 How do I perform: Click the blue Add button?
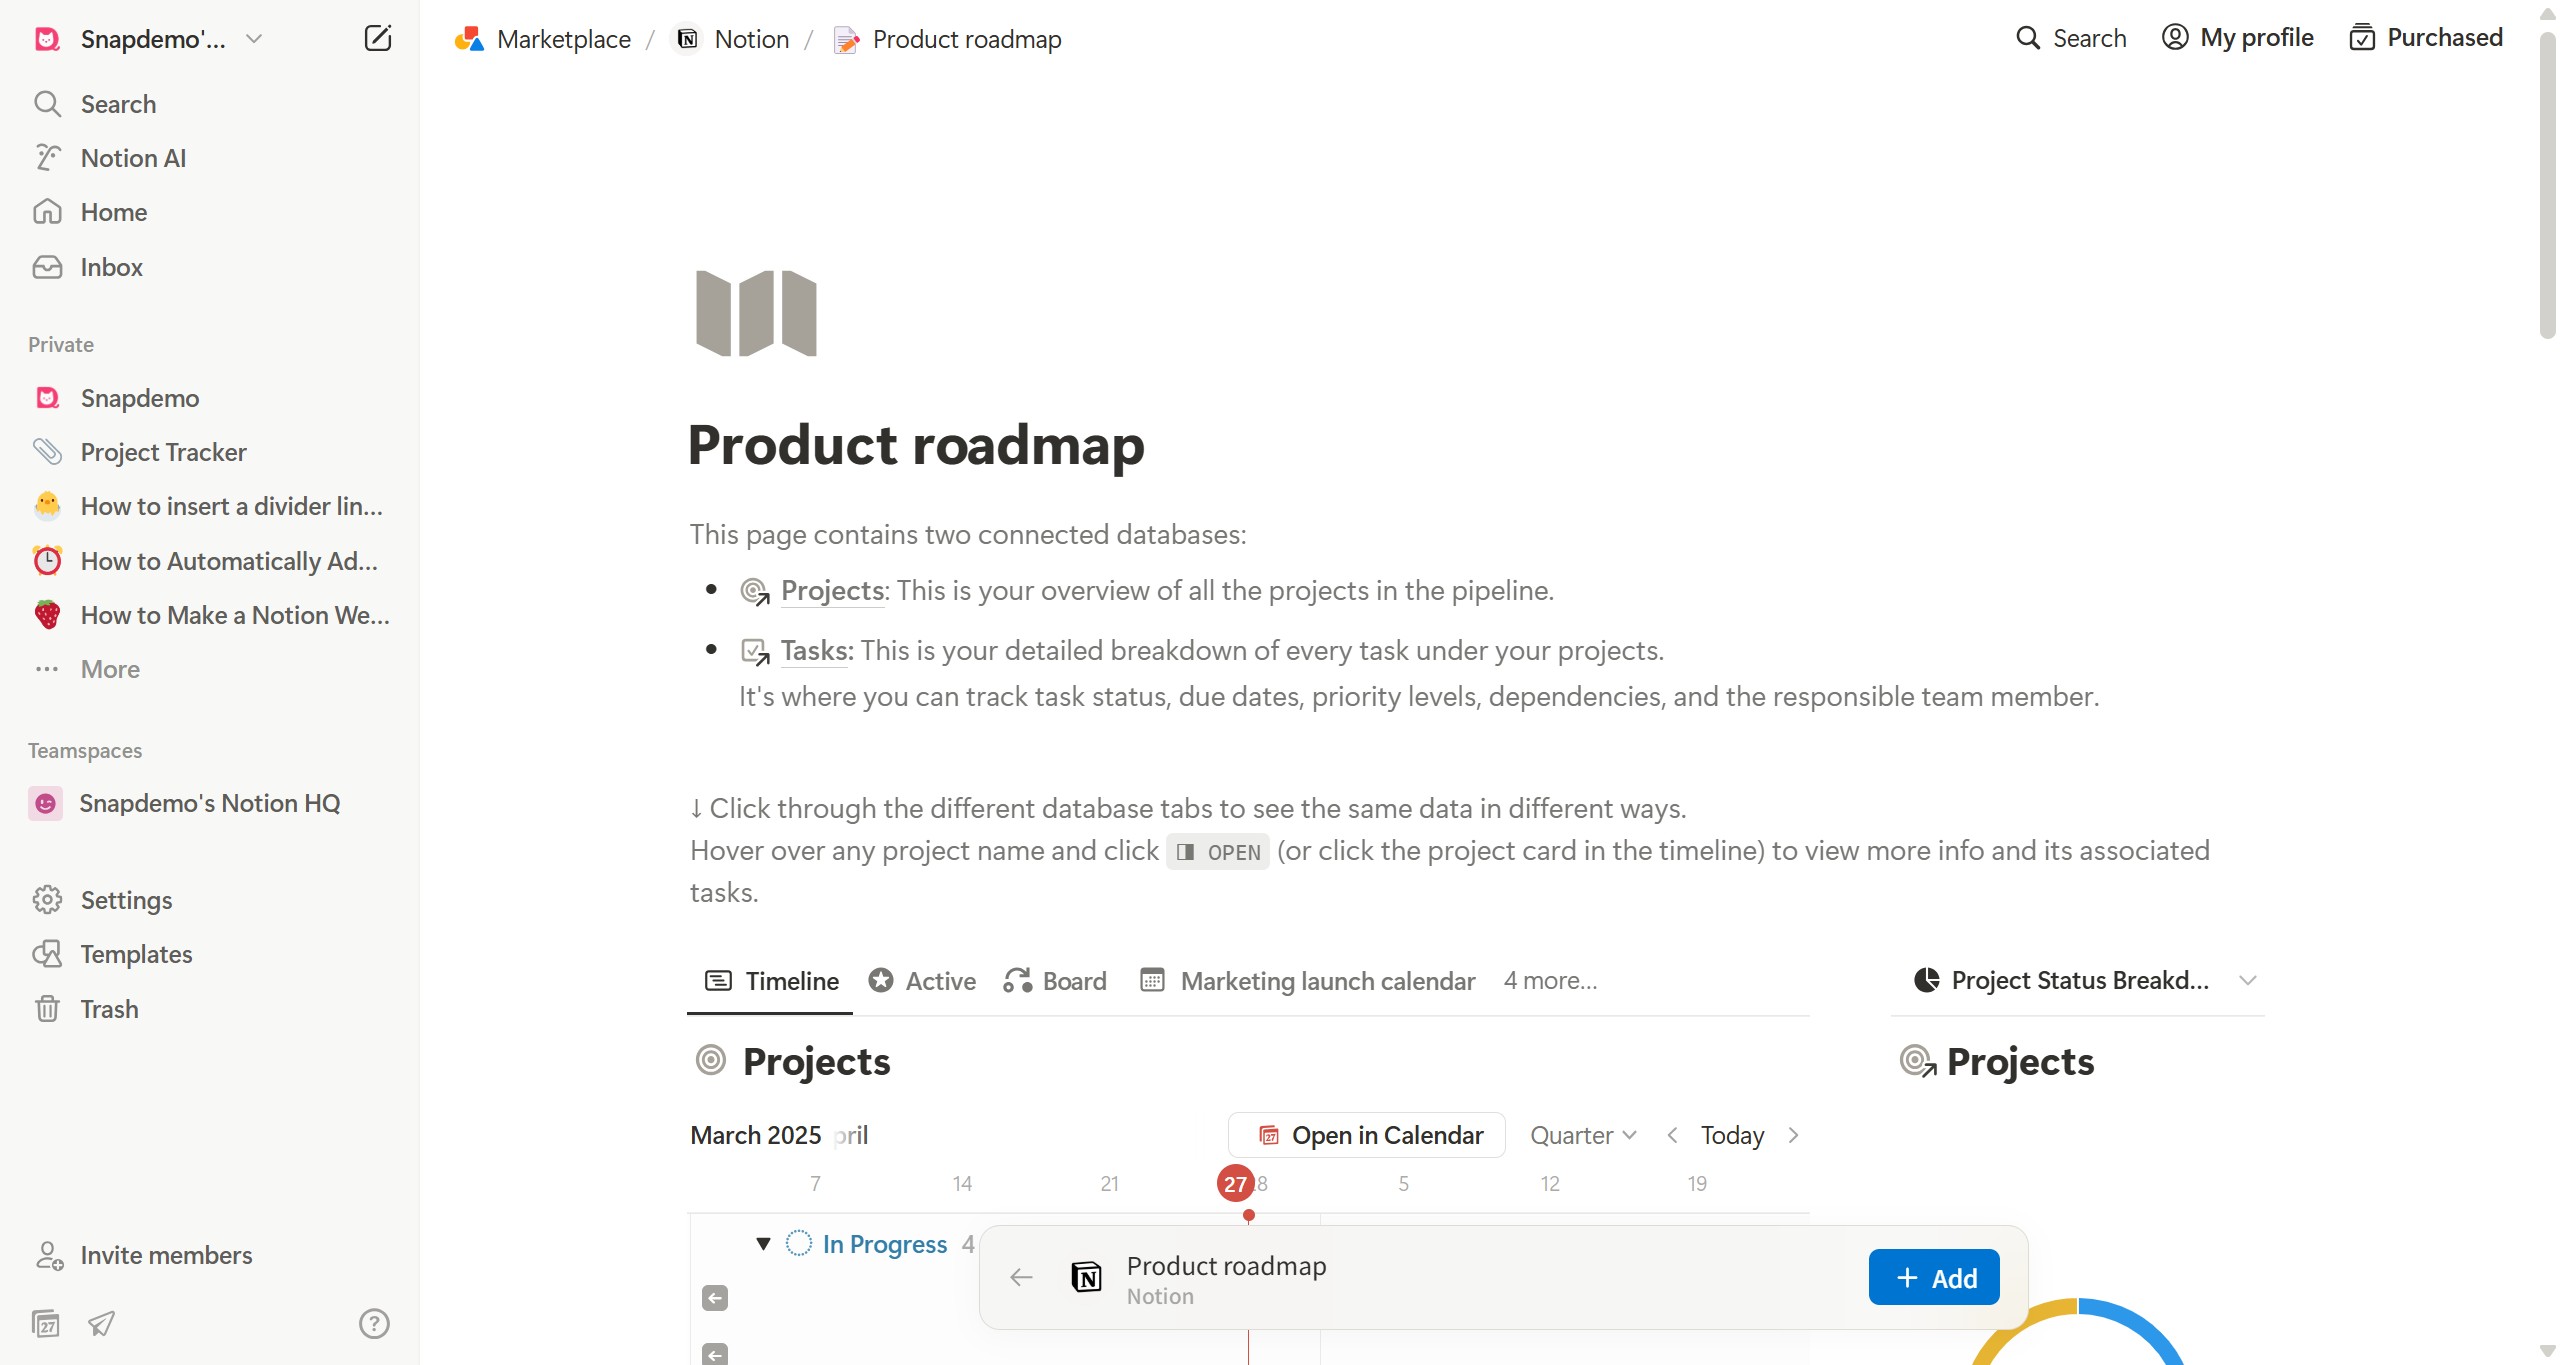[x=1934, y=1278]
